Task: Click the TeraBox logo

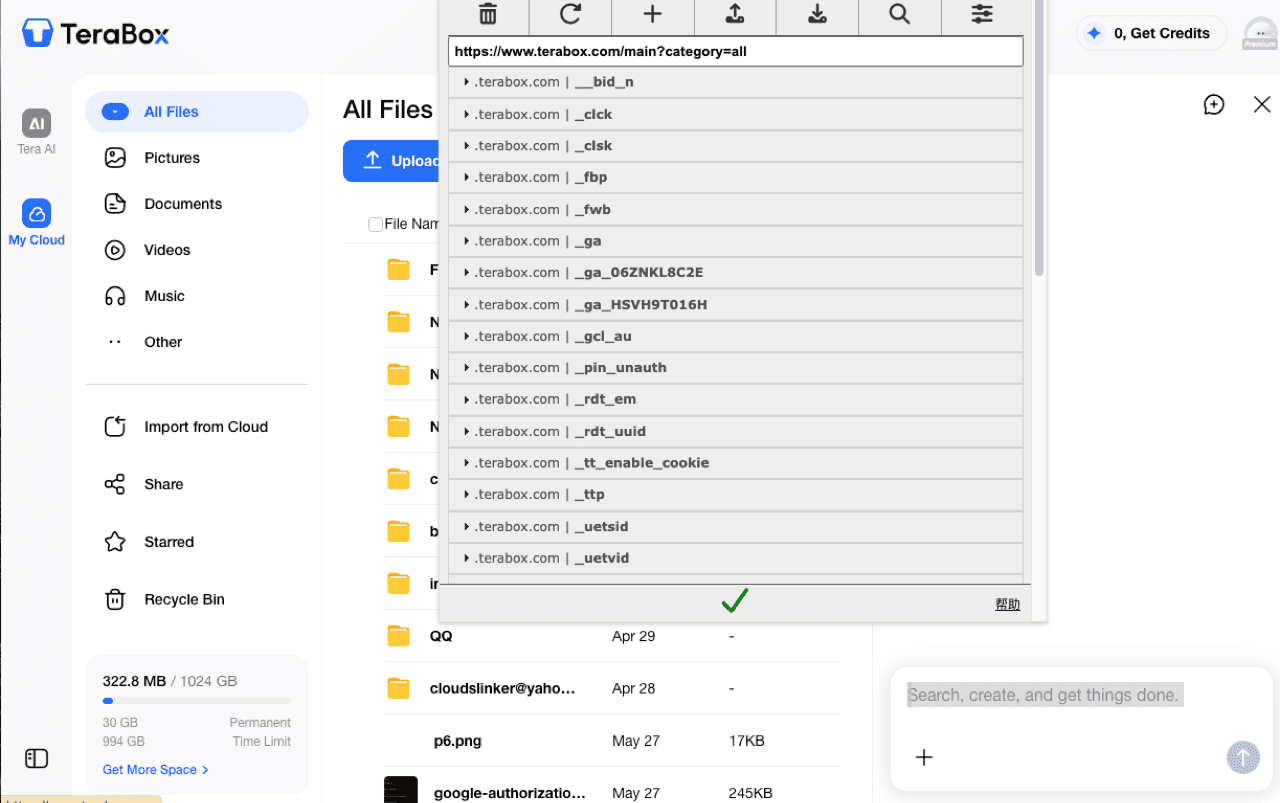Action: pos(96,33)
